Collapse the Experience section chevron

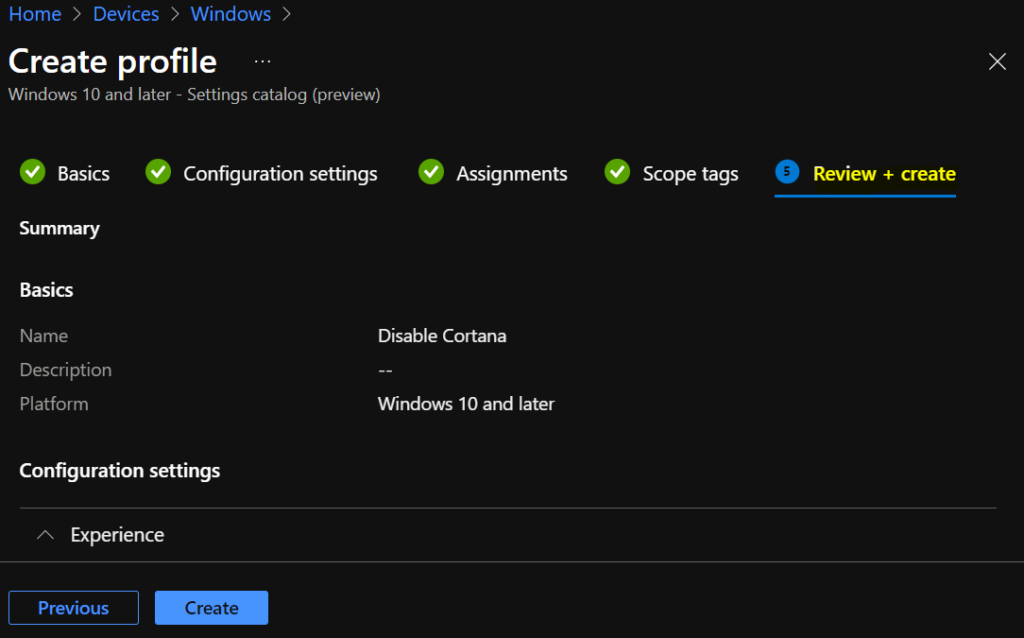click(45, 535)
